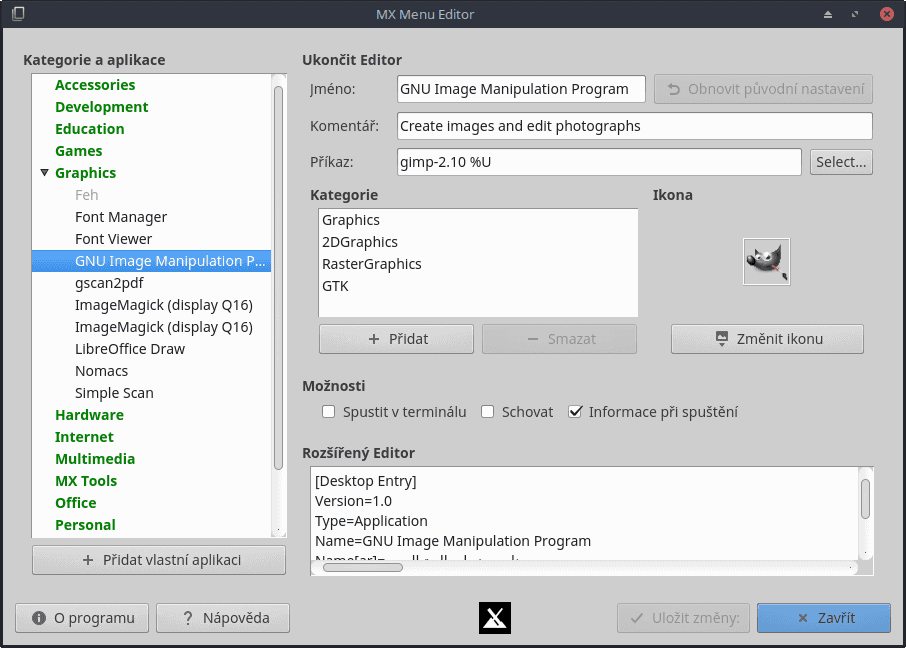Click the MX Linux logo at bottom center

coord(494,618)
